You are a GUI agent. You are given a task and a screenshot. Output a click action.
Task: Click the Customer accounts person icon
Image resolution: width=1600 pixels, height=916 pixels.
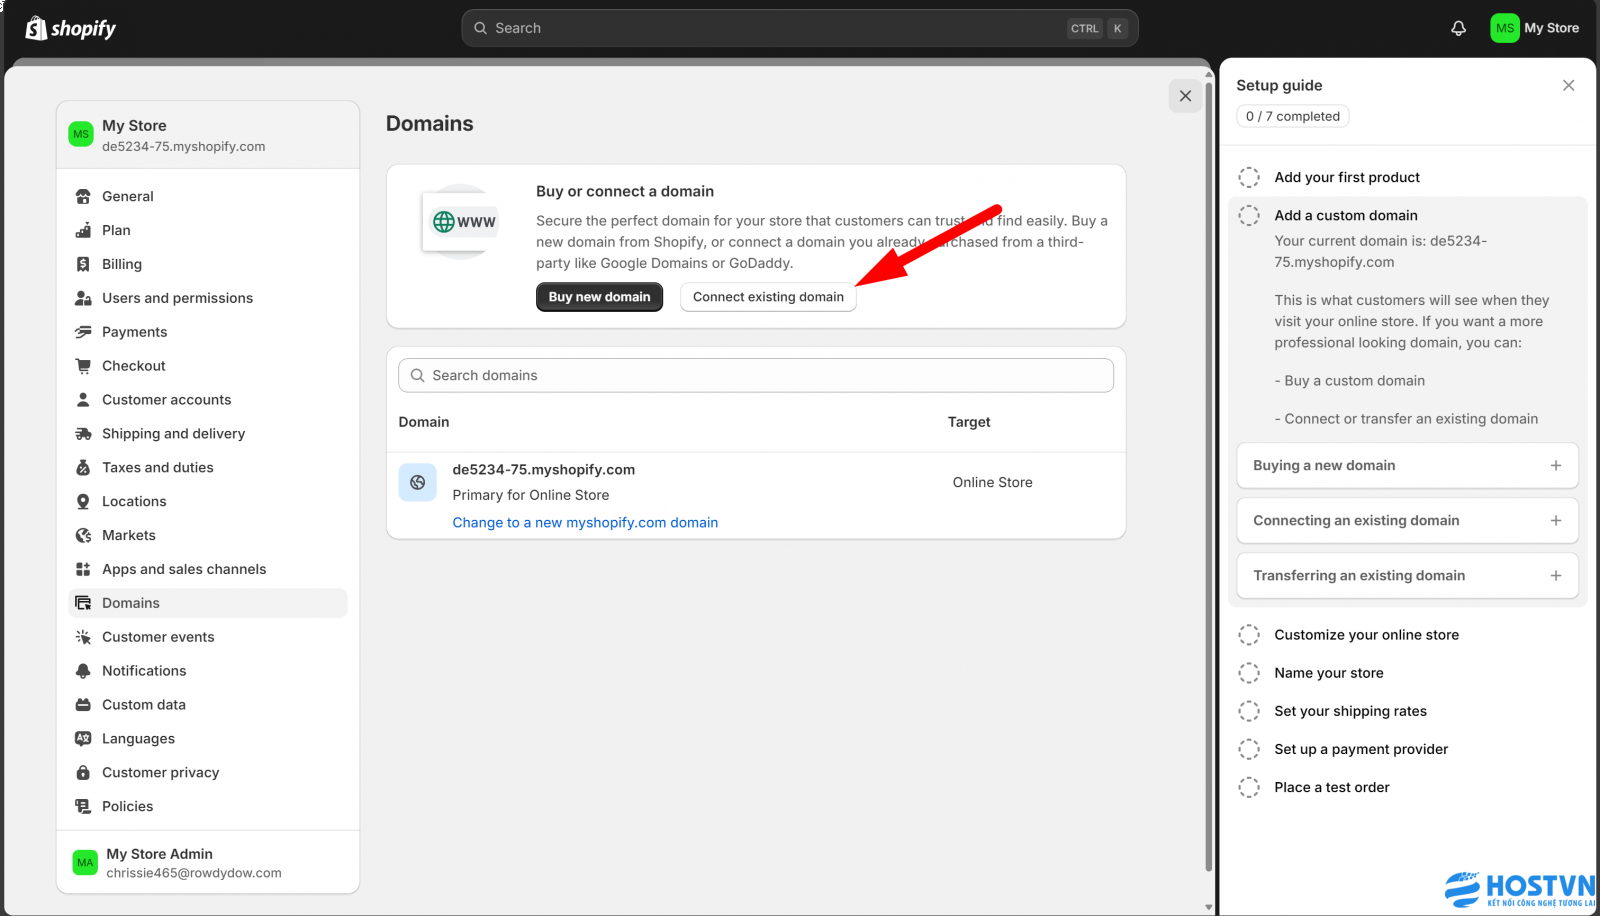[x=83, y=400]
